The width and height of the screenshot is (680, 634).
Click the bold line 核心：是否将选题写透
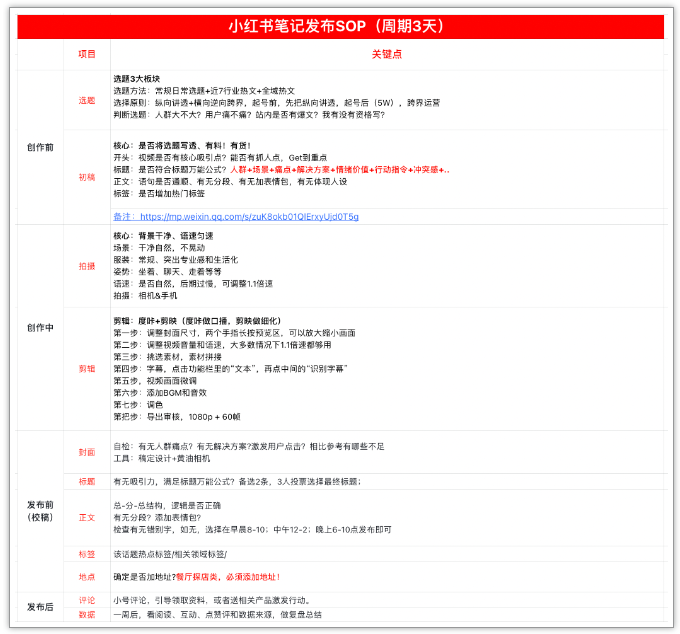182,146
